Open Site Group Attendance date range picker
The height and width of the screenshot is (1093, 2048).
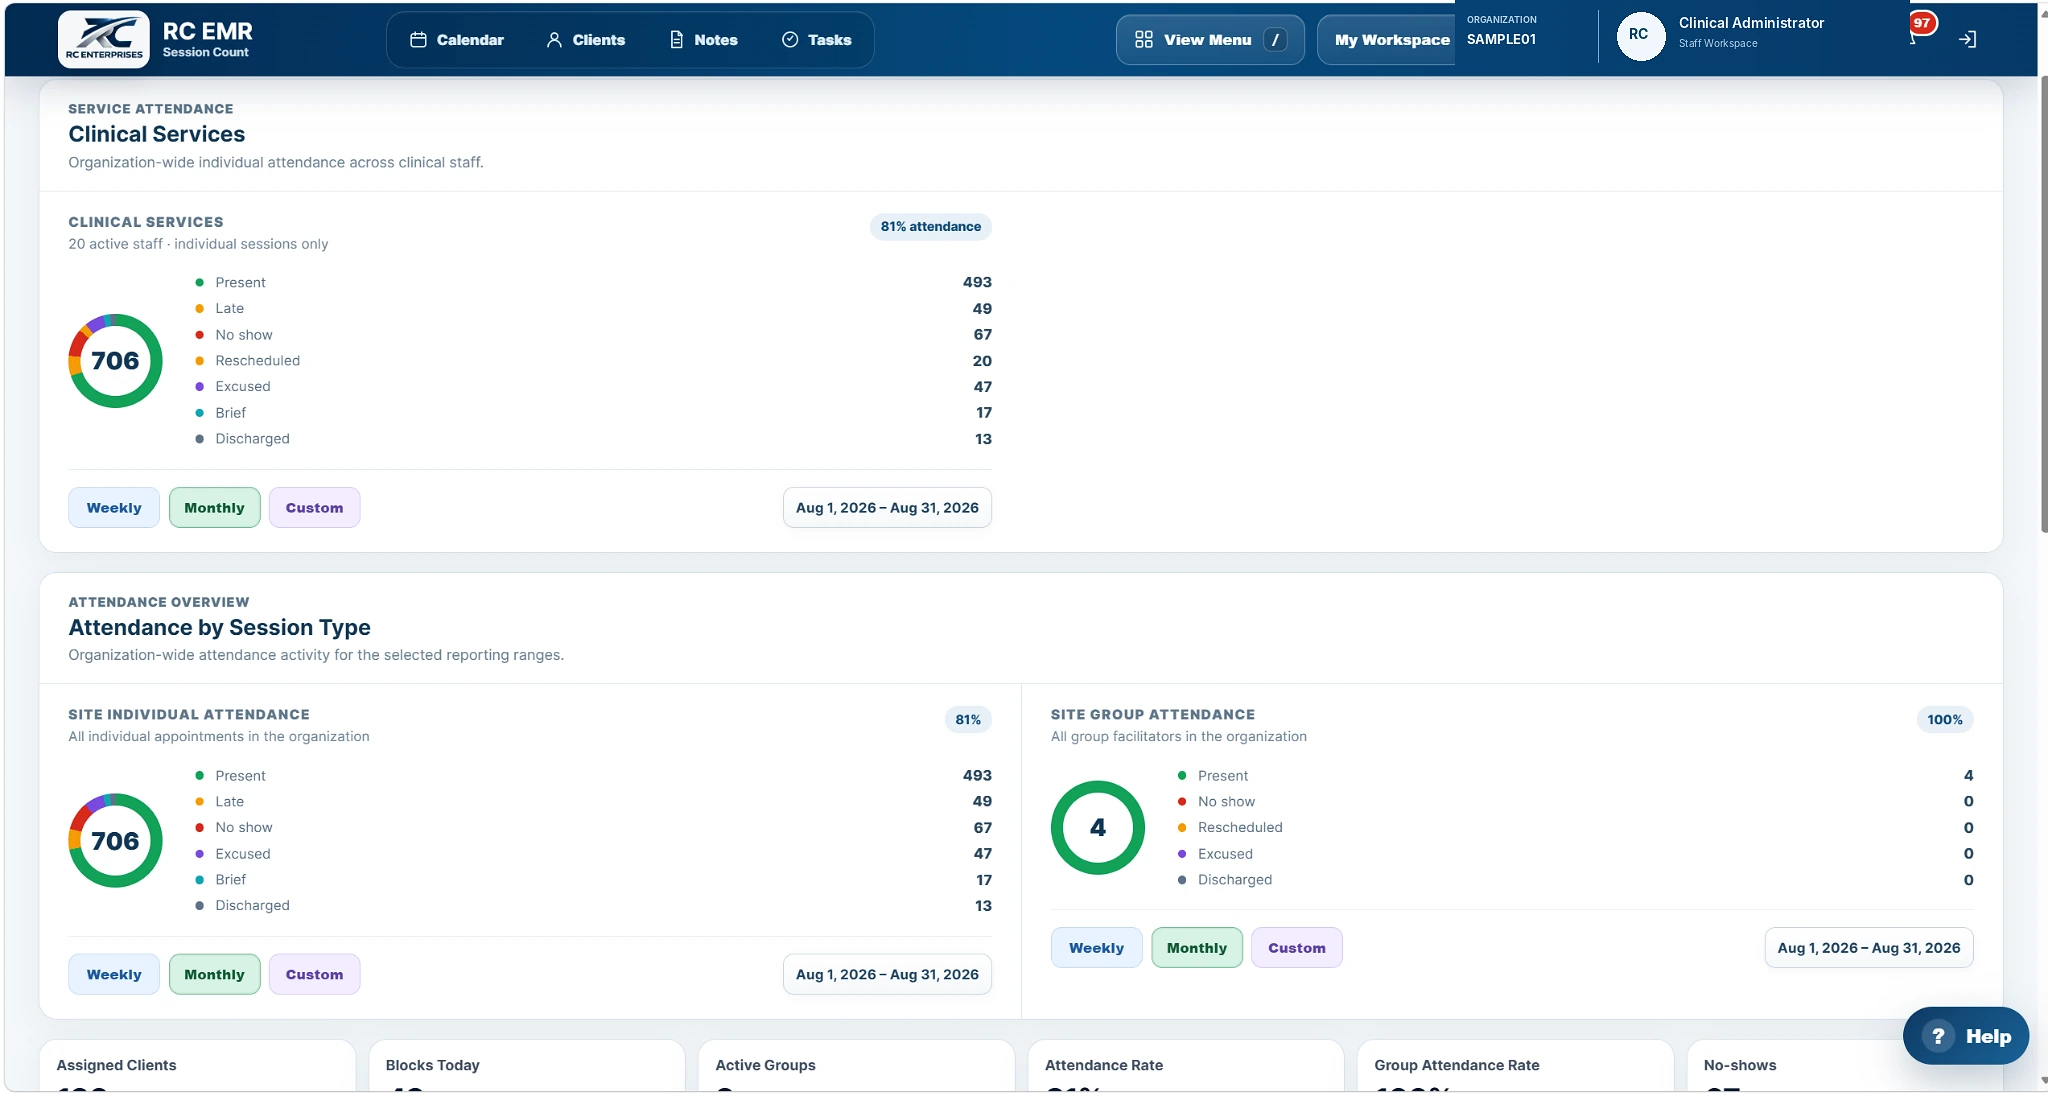tap(1868, 948)
